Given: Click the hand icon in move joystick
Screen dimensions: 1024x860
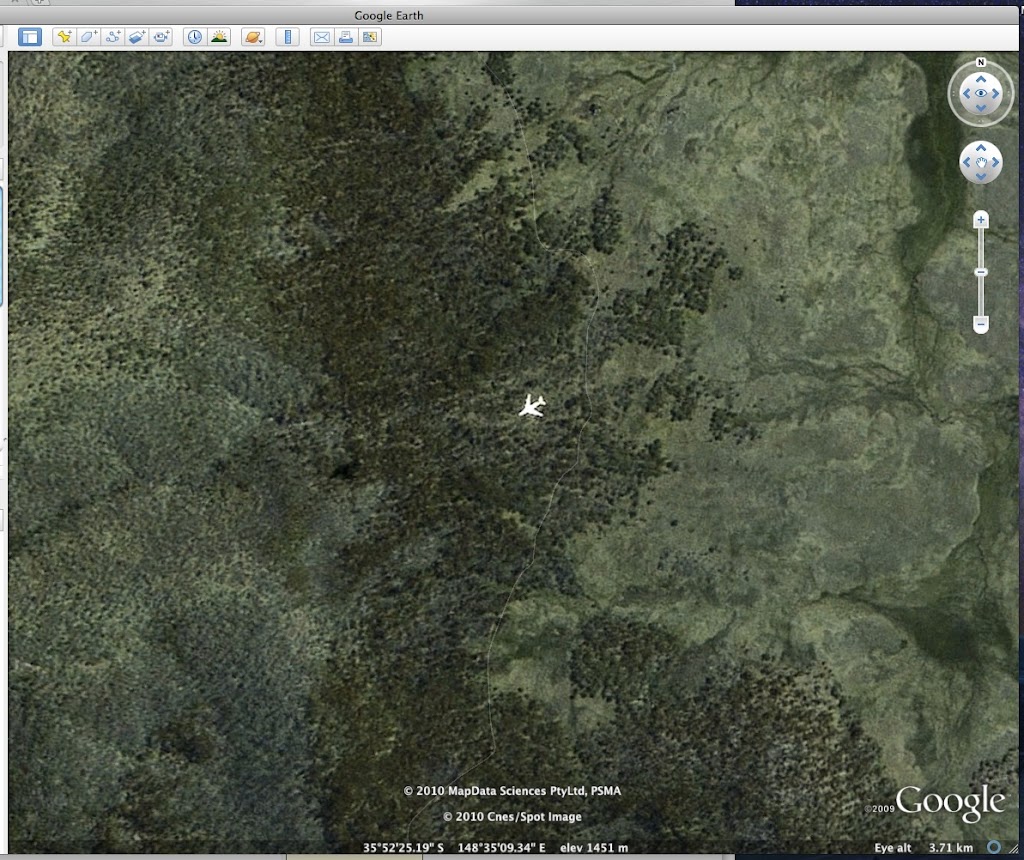Looking at the screenshot, I should click(980, 163).
